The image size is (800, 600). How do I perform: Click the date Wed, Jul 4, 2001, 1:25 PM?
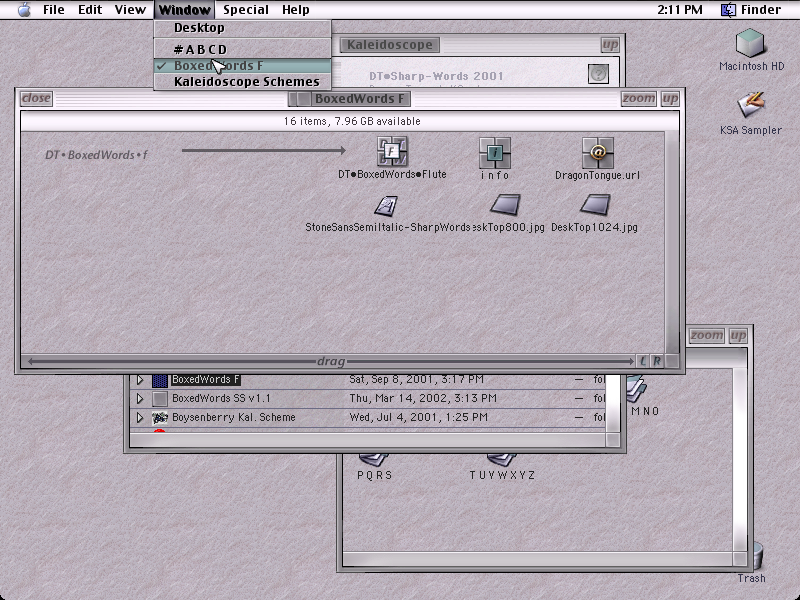tap(418, 417)
